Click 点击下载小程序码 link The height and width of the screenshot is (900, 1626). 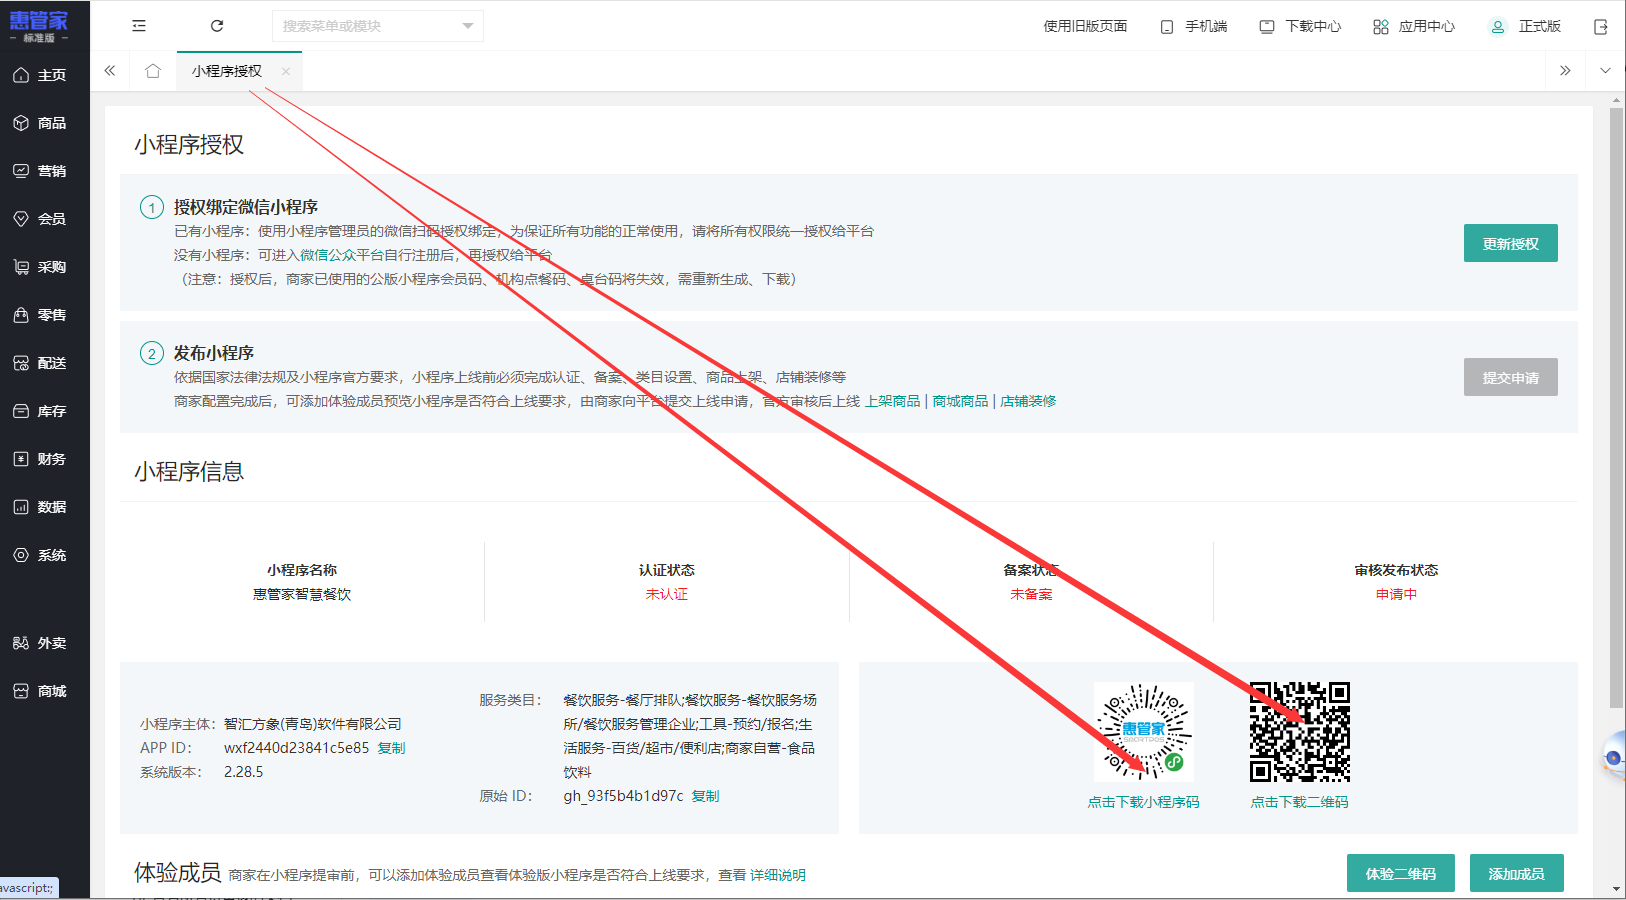1143,802
